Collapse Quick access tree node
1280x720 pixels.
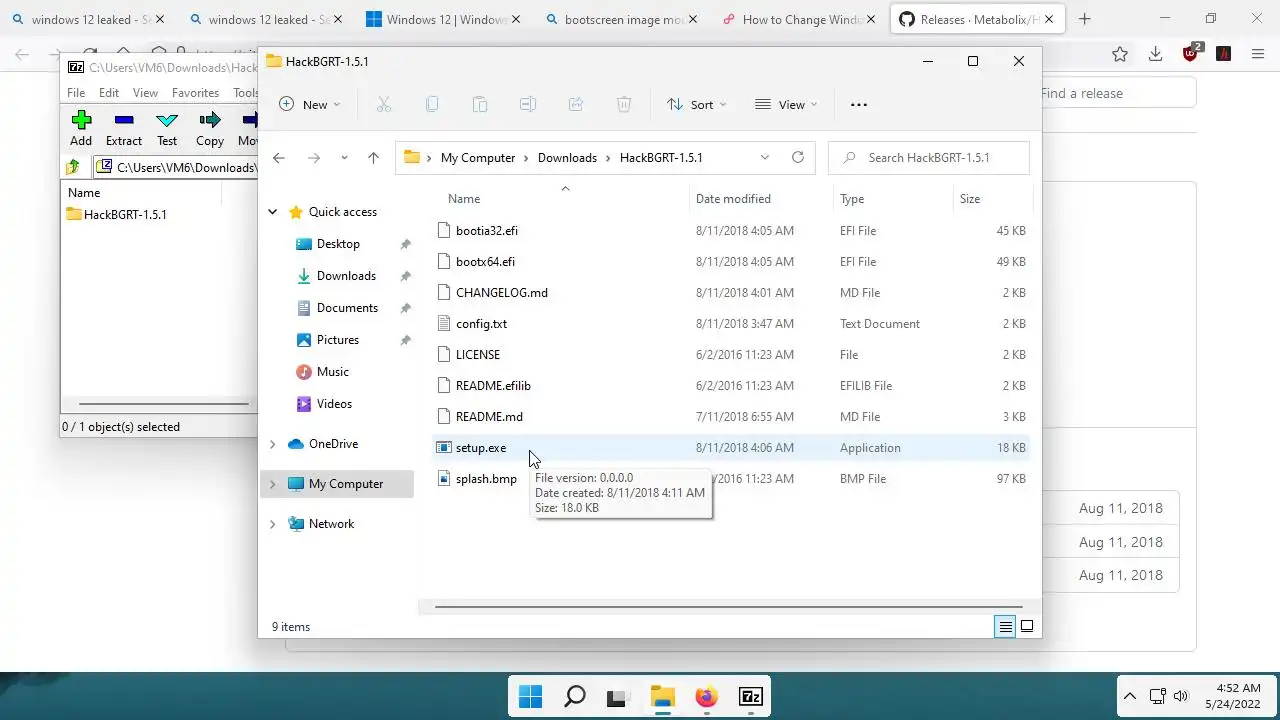click(x=272, y=212)
